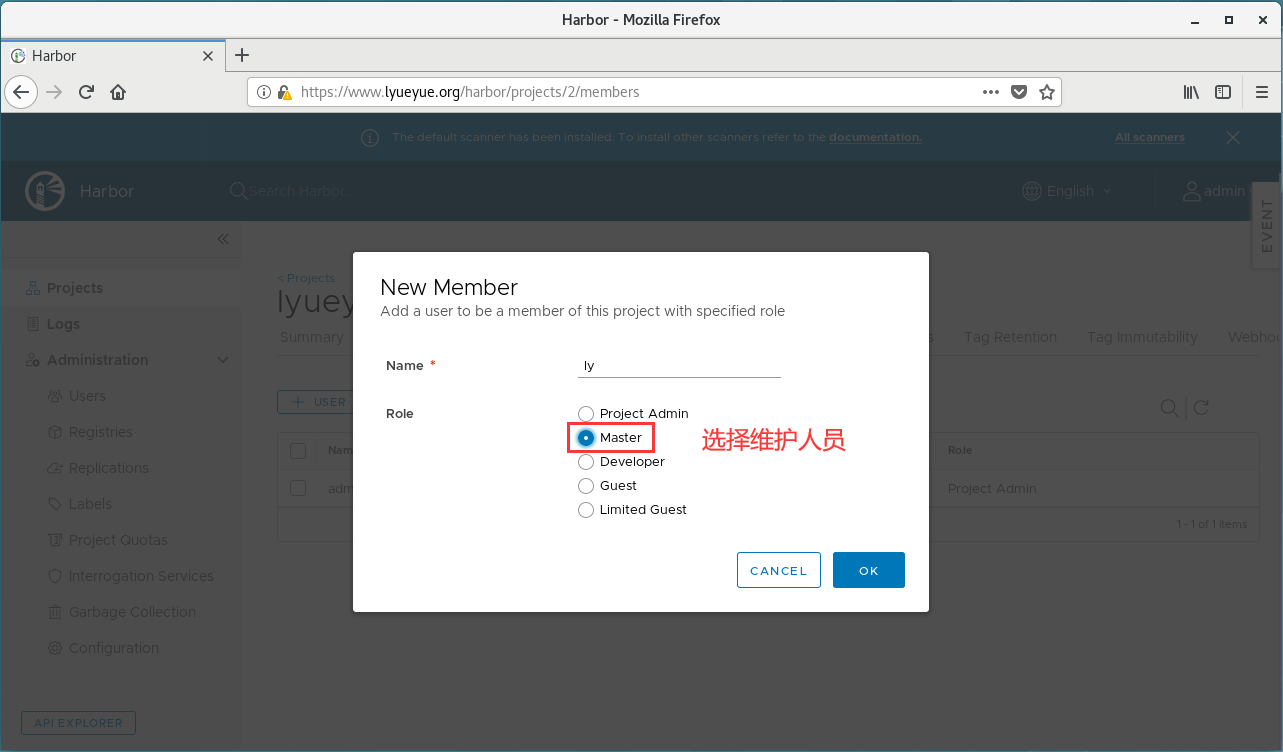The image size is (1283, 752).
Task: Click the + USER button
Action: point(315,402)
